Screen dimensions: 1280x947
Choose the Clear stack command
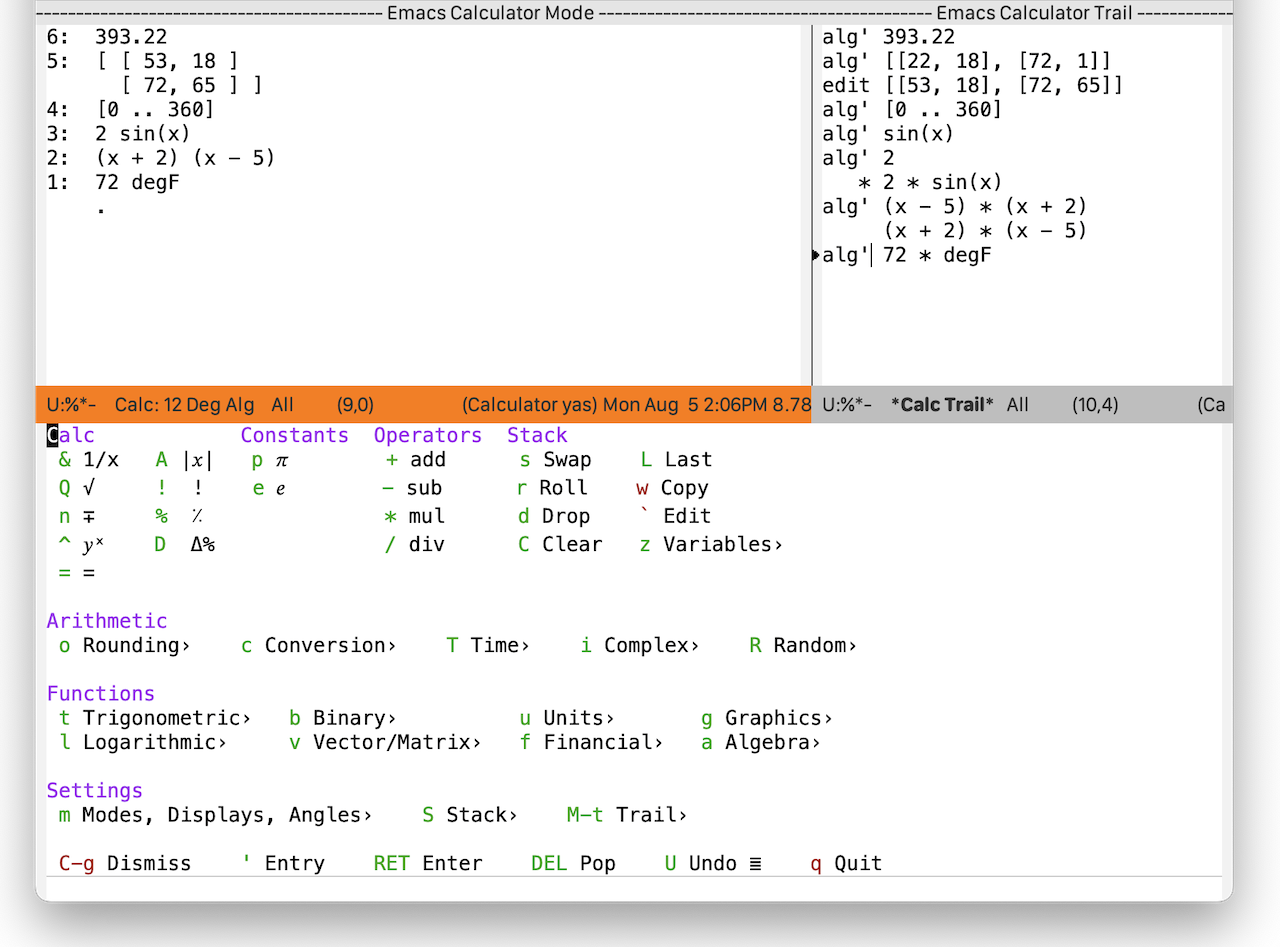560,544
